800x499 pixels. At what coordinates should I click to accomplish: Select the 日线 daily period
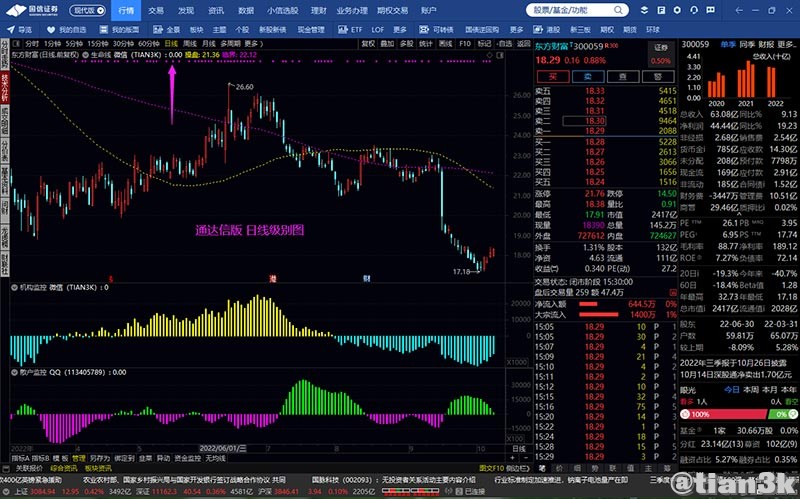[171, 44]
